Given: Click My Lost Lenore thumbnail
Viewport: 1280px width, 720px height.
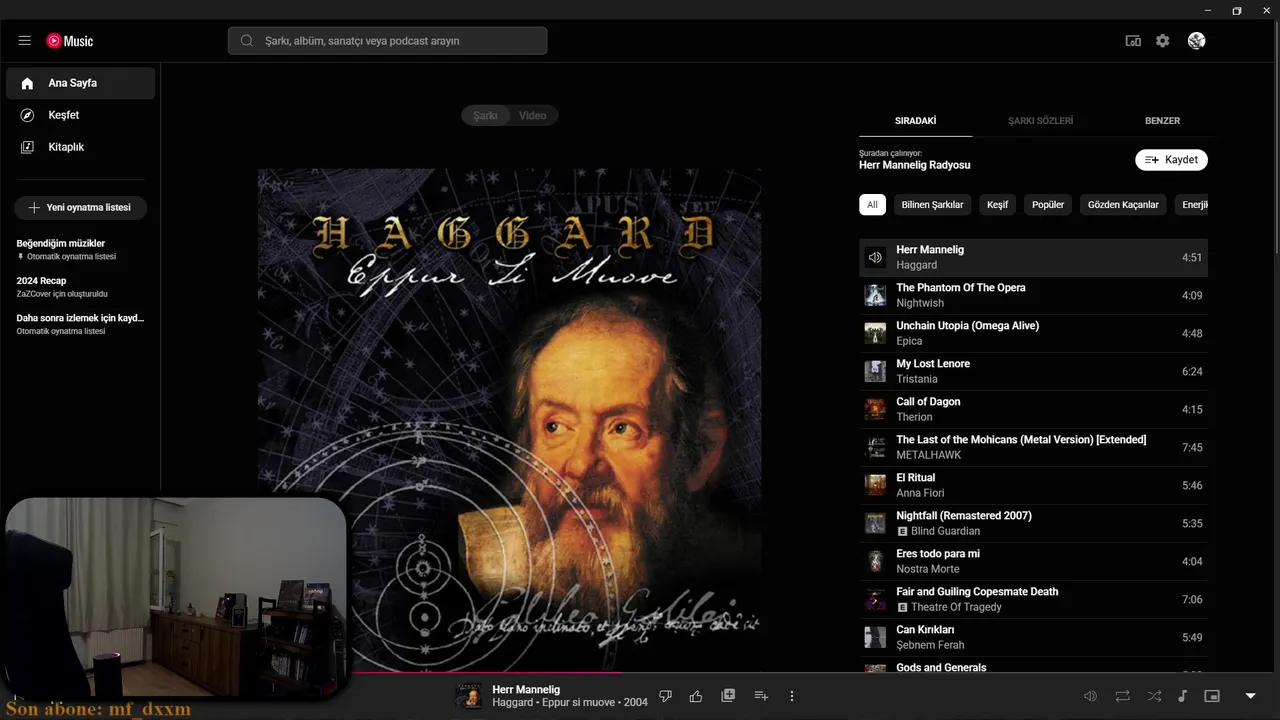Looking at the screenshot, I should click(875, 371).
